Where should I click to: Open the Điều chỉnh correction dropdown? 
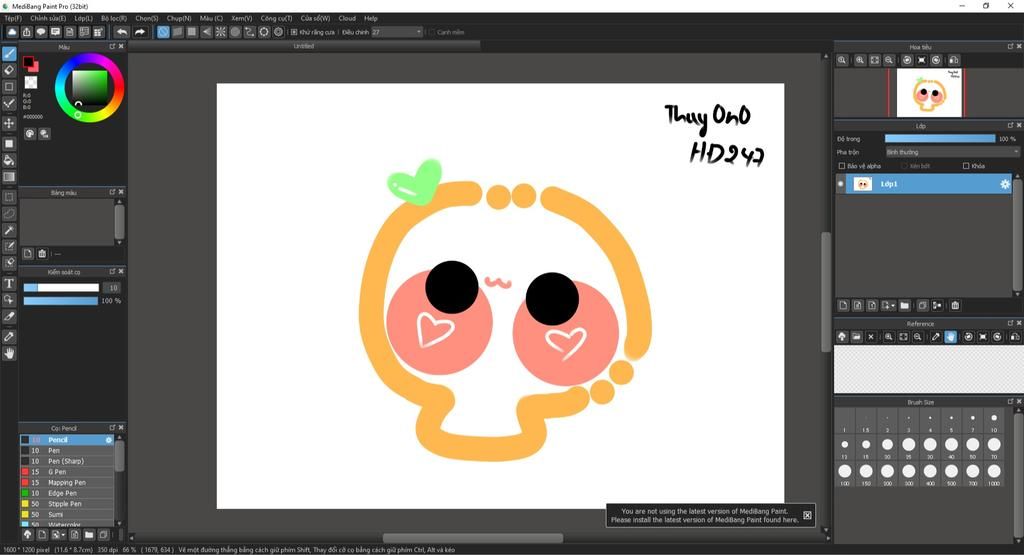tap(397, 32)
